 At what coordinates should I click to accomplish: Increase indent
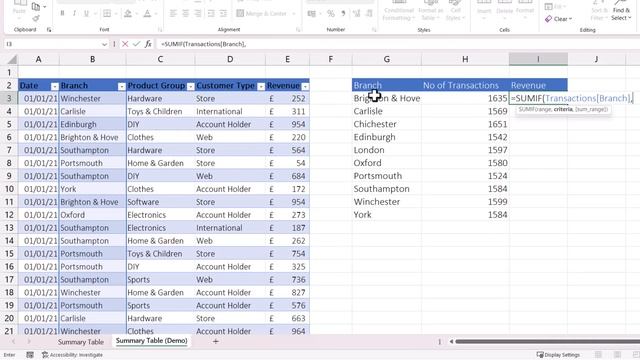(223, 13)
